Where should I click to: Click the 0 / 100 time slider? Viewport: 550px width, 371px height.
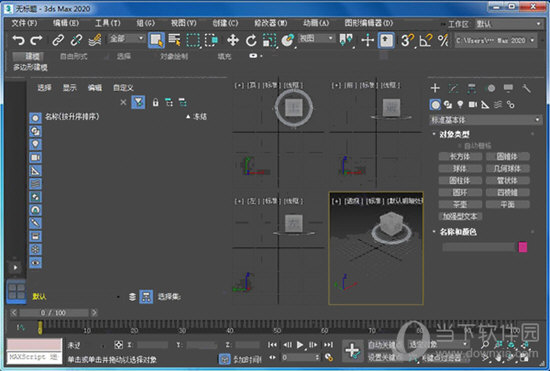53,312
